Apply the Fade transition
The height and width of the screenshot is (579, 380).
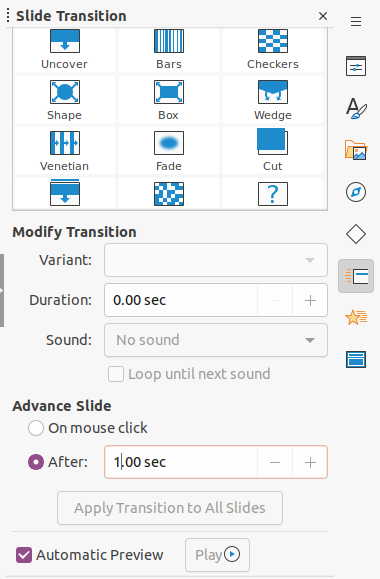click(x=169, y=150)
